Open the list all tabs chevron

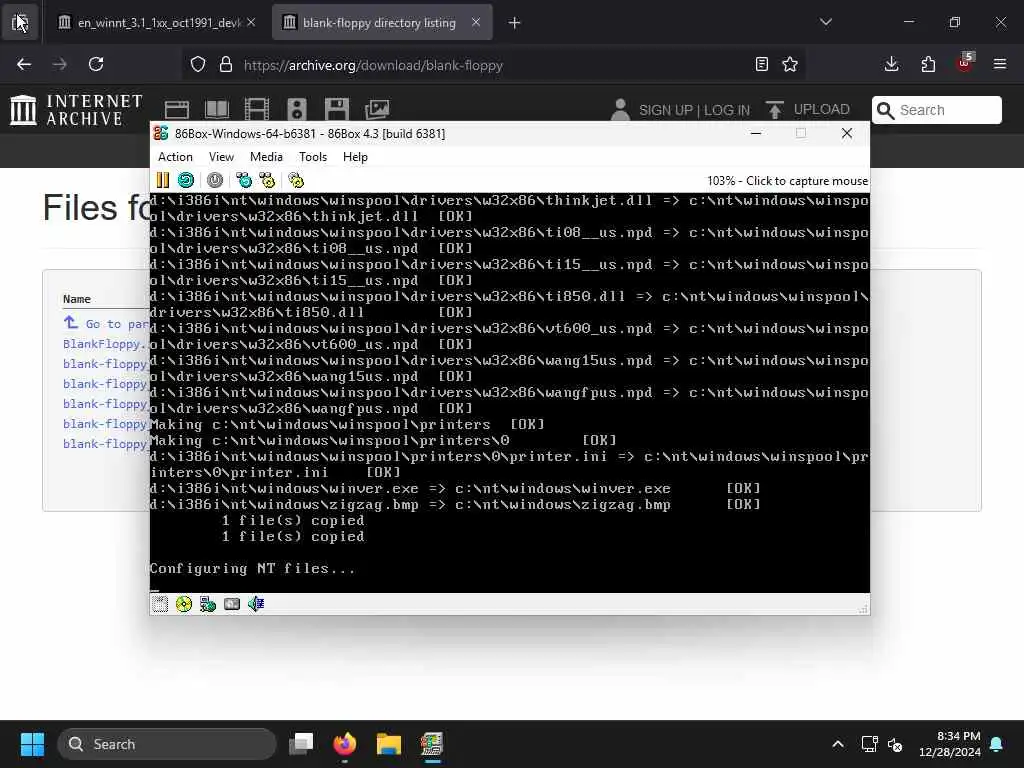click(826, 22)
